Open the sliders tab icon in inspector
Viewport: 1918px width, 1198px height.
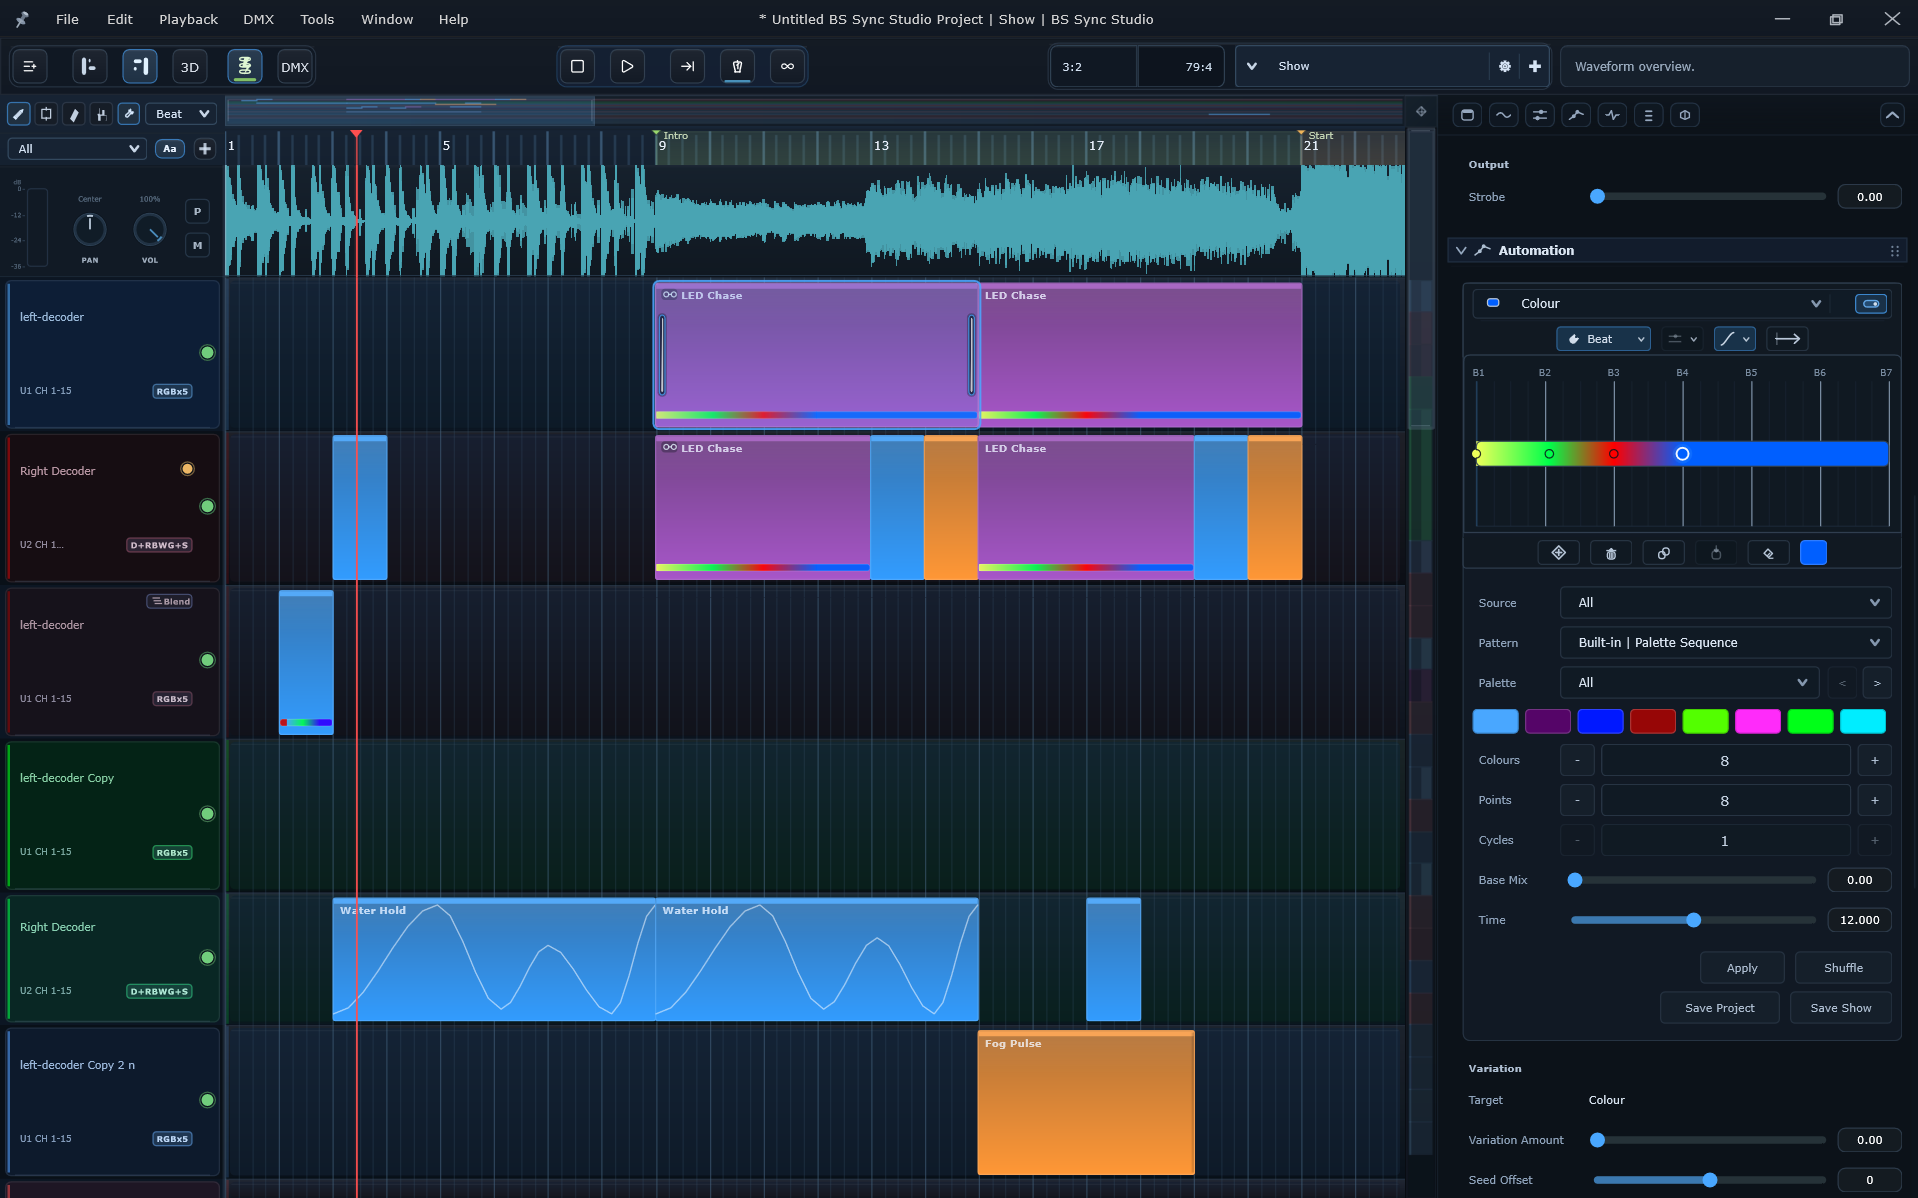pyautogui.click(x=1540, y=115)
